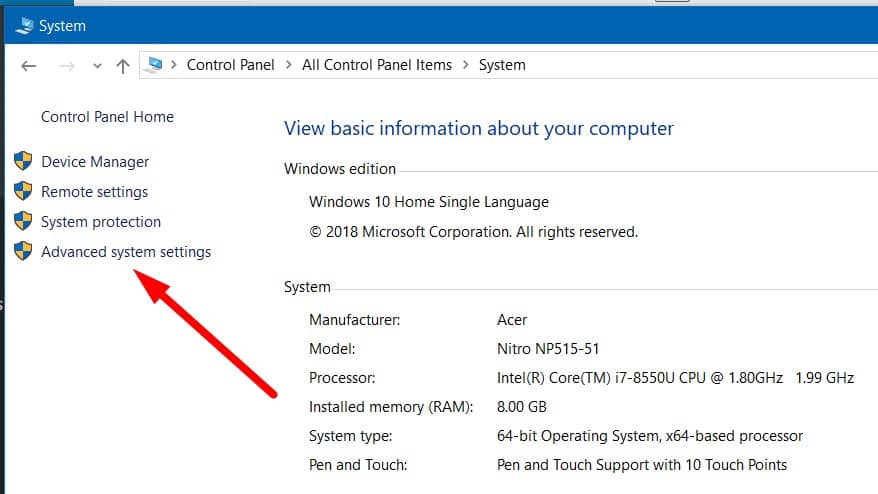Click the 'Model:' label
The image size is (878, 494).
(332, 349)
